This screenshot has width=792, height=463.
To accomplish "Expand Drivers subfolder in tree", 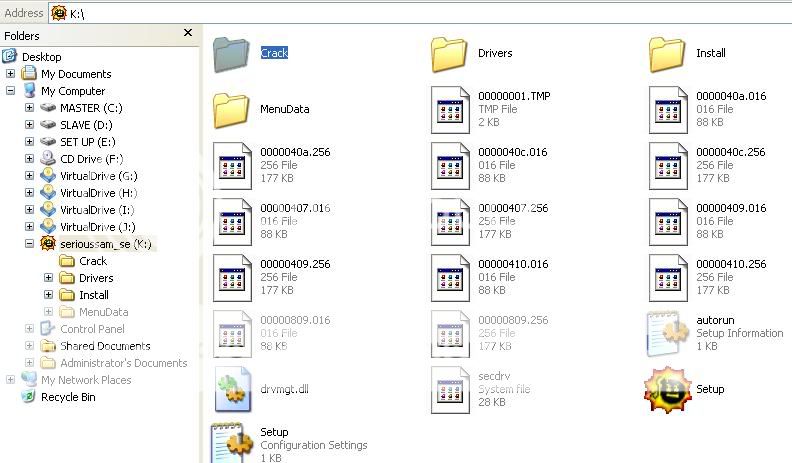I will pyautogui.click(x=48, y=278).
